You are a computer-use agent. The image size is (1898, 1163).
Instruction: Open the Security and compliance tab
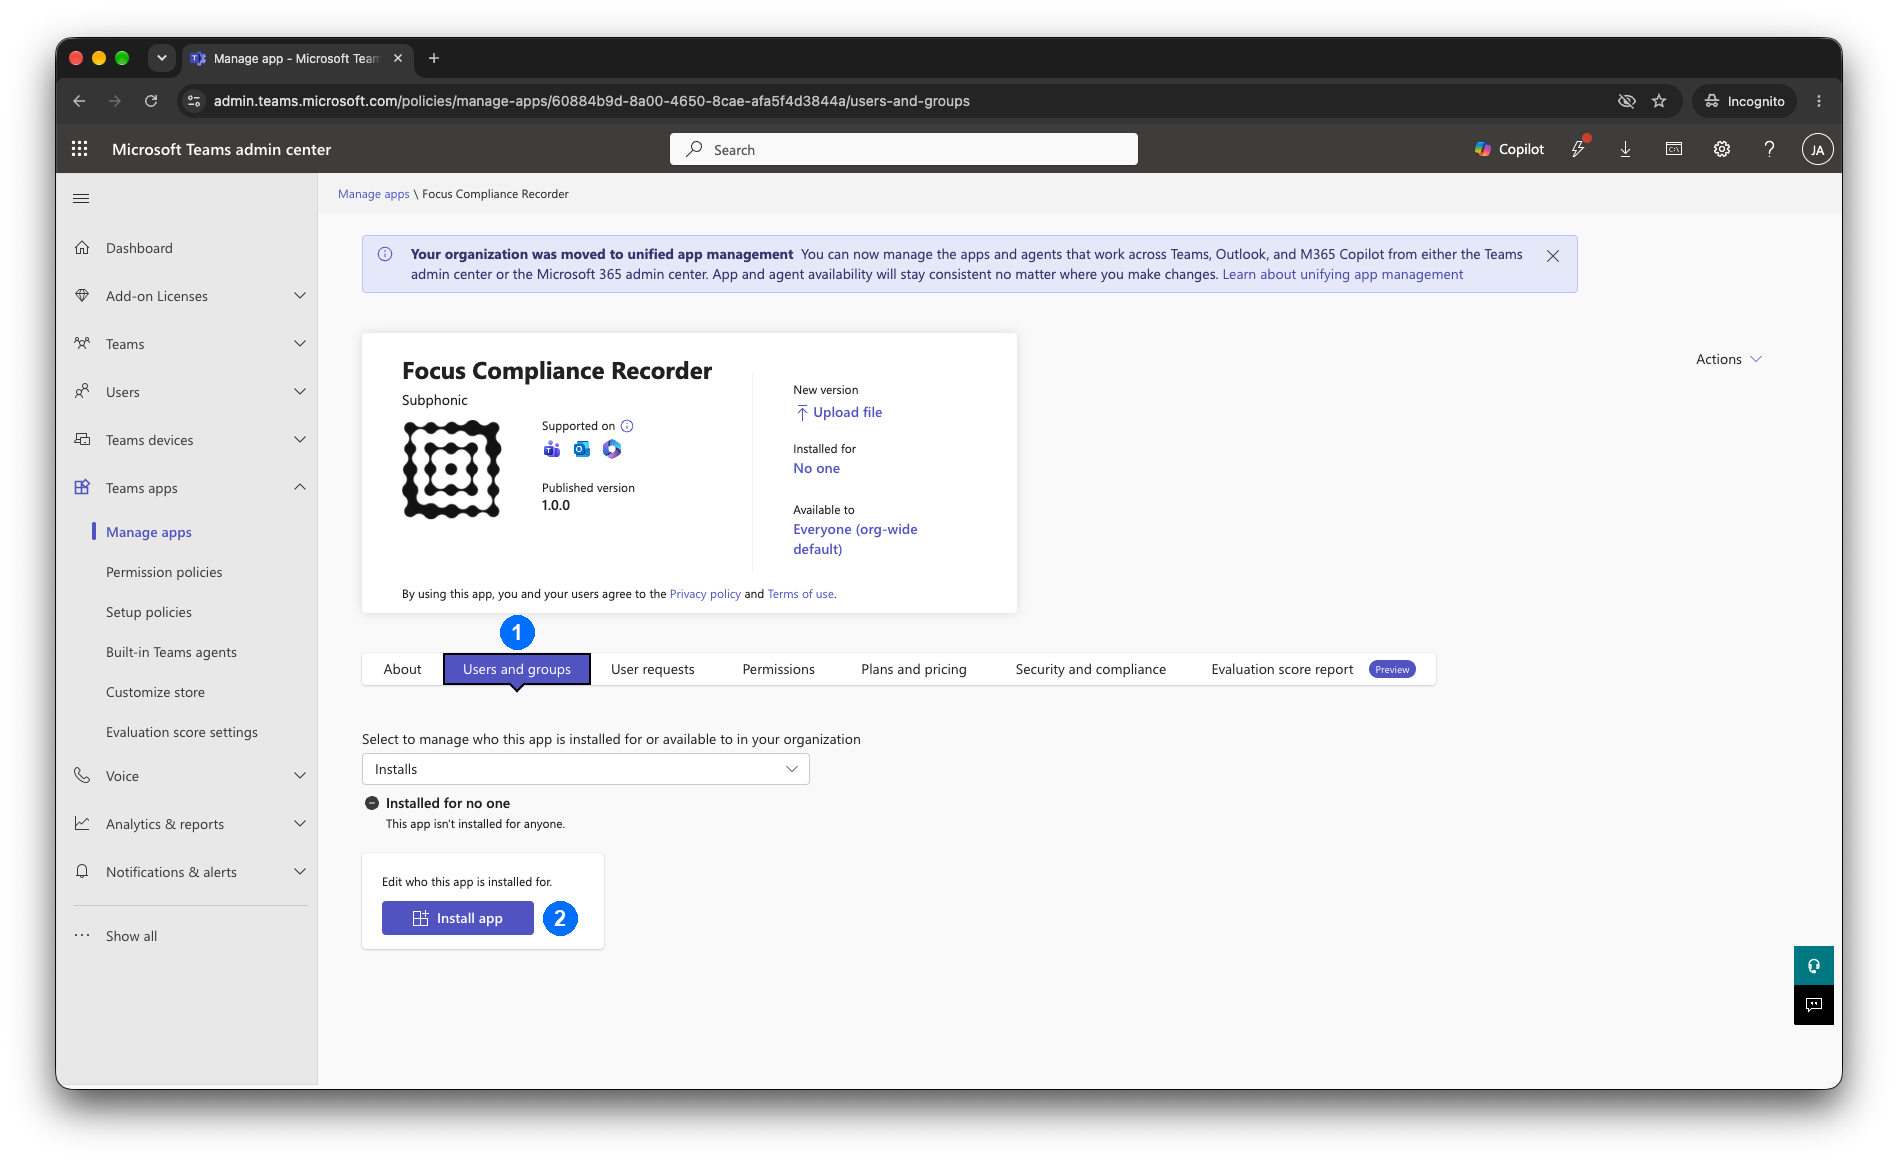1090,669
